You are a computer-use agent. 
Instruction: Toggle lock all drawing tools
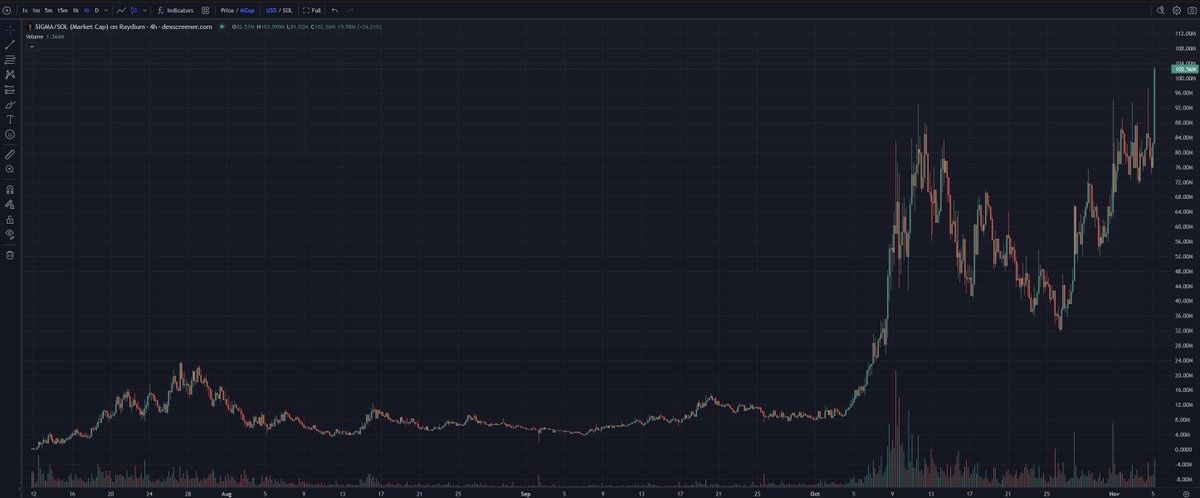[x=10, y=219]
